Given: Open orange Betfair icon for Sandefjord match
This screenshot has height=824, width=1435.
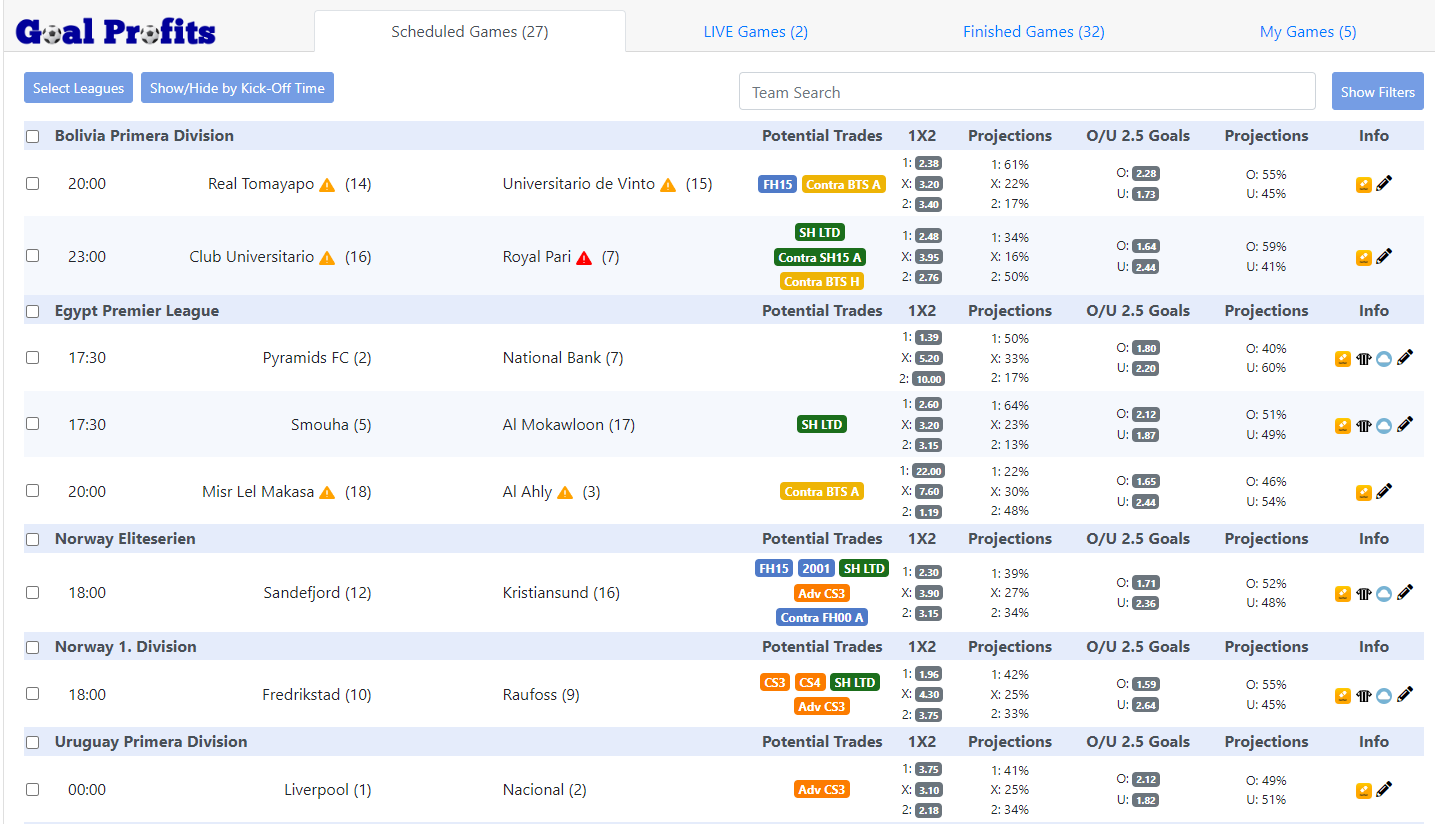Looking at the screenshot, I should point(1343,593).
